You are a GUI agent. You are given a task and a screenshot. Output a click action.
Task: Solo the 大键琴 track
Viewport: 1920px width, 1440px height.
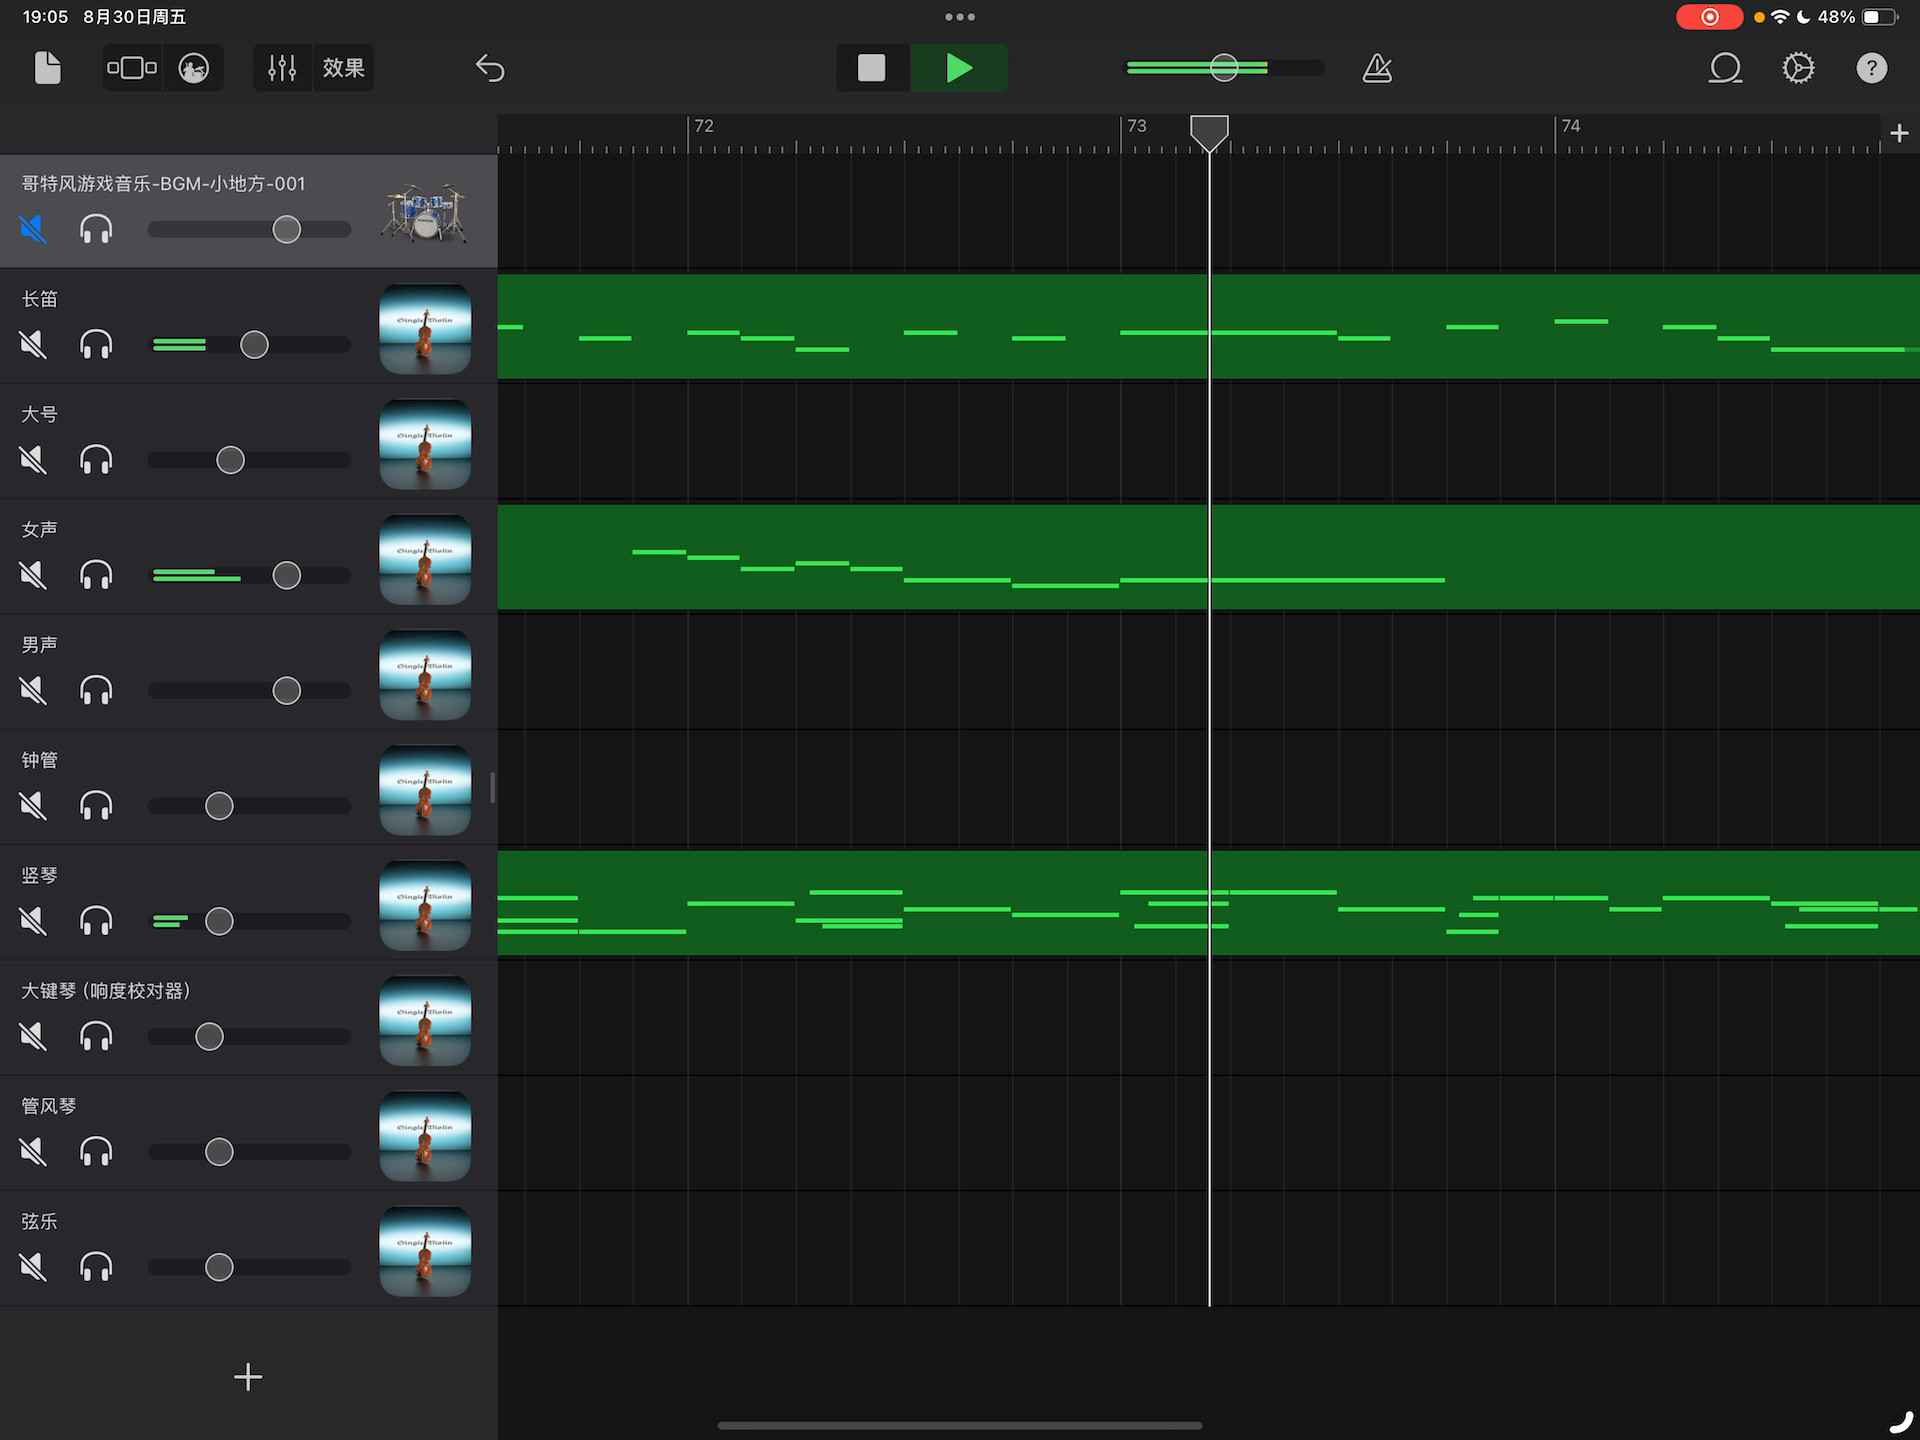pyautogui.click(x=96, y=1036)
